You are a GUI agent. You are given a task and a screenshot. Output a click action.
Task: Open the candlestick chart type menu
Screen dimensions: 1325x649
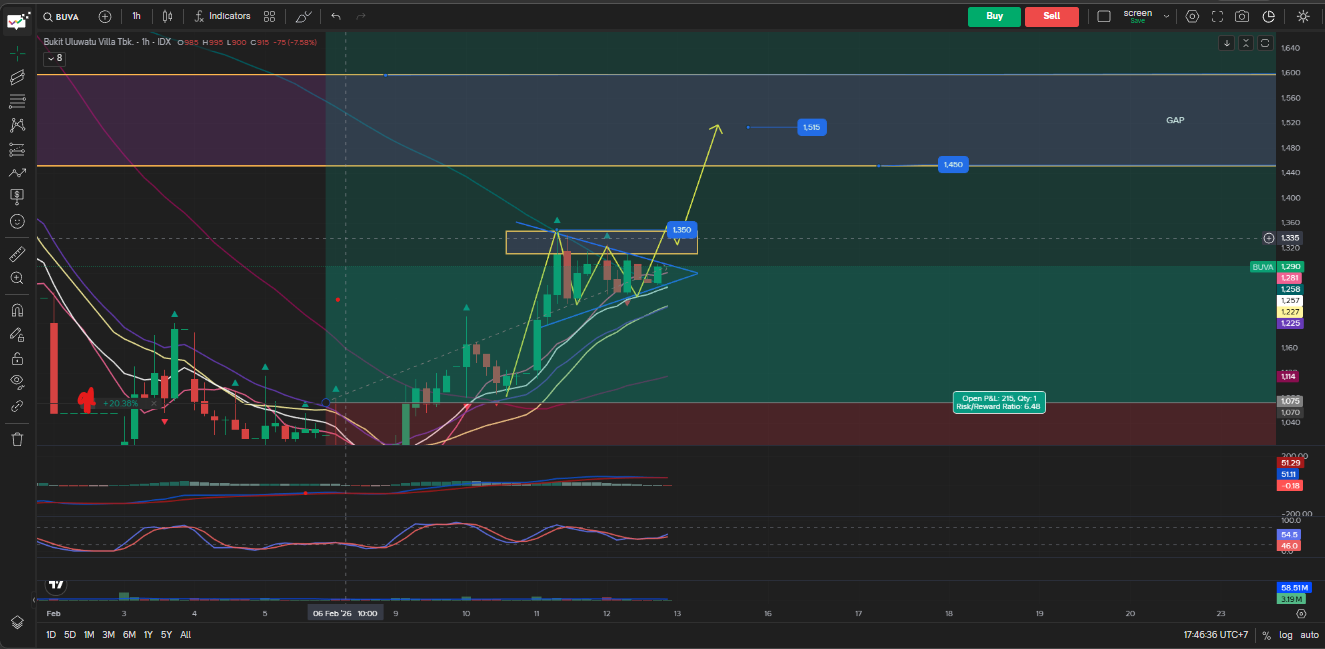(x=168, y=16)
